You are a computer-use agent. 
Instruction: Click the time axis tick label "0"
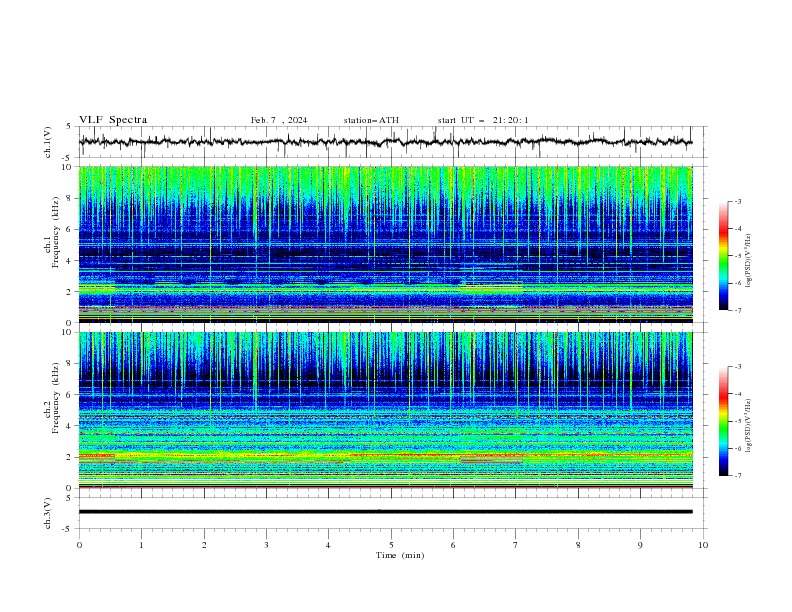tap(79, 545)
